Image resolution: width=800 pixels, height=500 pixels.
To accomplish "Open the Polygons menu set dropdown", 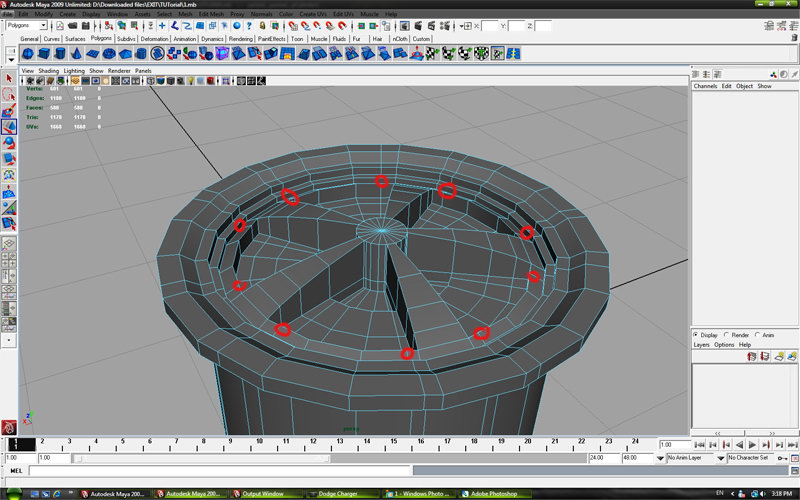I will click(x=25, y=25).
